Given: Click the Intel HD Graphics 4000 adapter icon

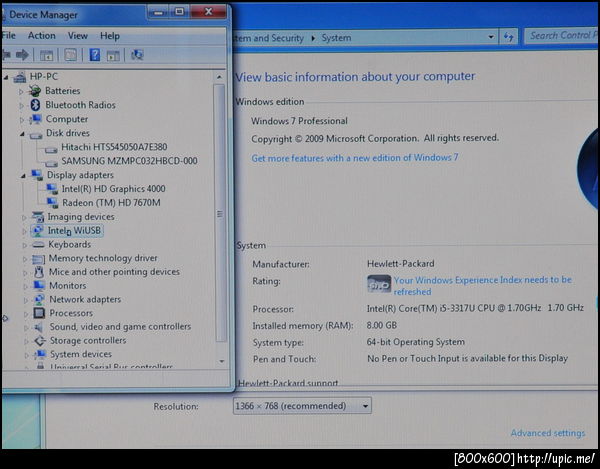Looking at the screenshot, I should (52, 189).
